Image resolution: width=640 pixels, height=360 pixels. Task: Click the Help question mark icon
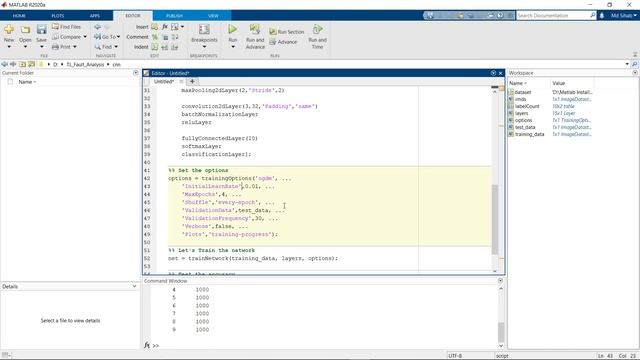point(500,16)
